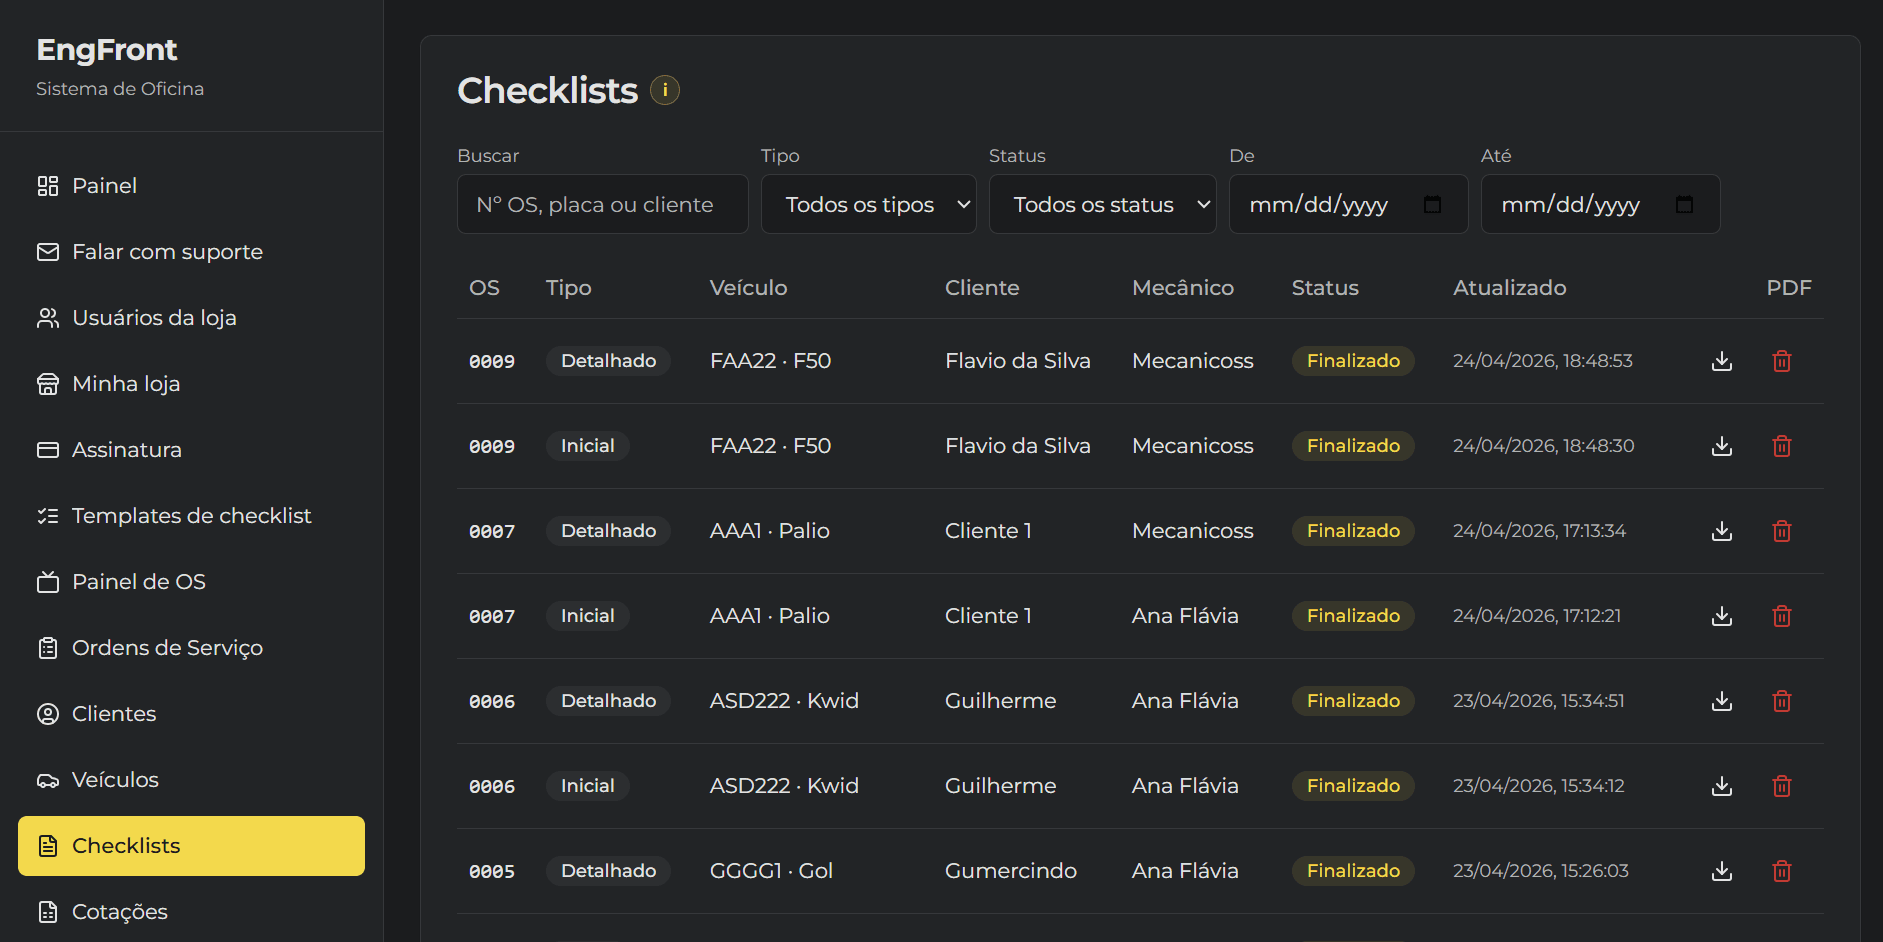This screenshot has width=1883, height=942.
Task: Click the Clientes navigation entry
Action: coord(113,713)
